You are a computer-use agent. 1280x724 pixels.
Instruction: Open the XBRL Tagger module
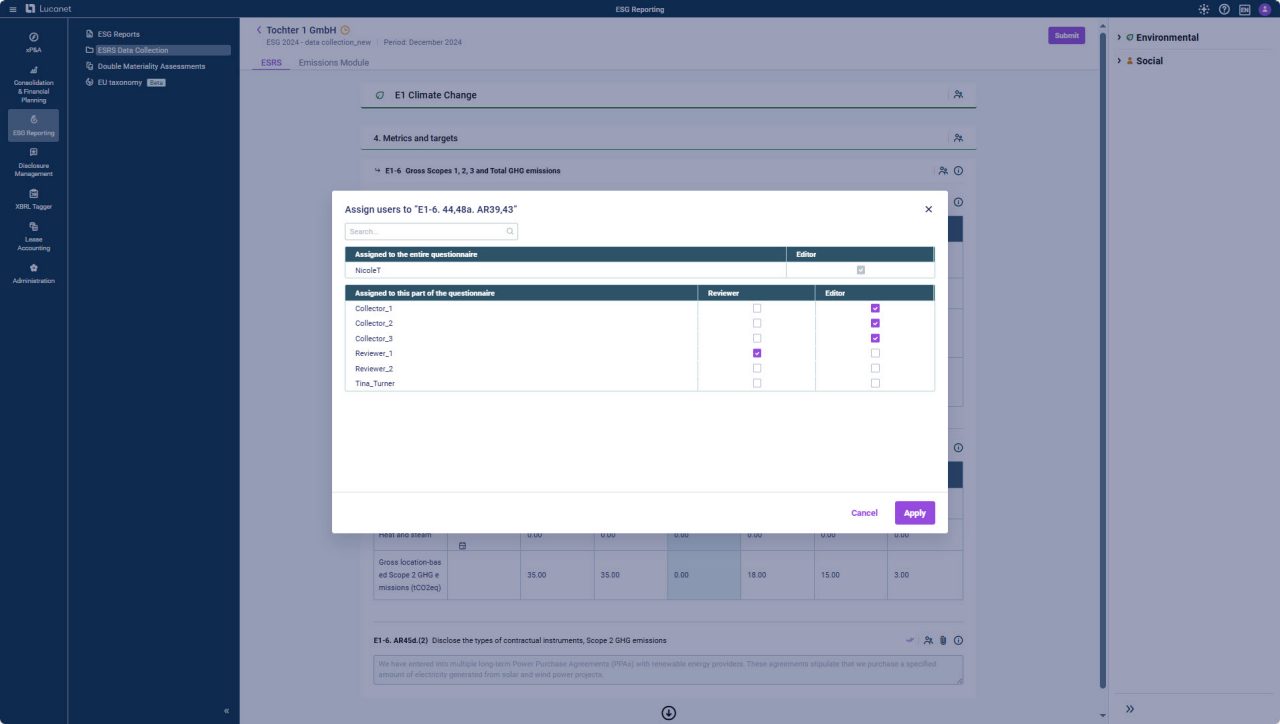click(33, 199)
